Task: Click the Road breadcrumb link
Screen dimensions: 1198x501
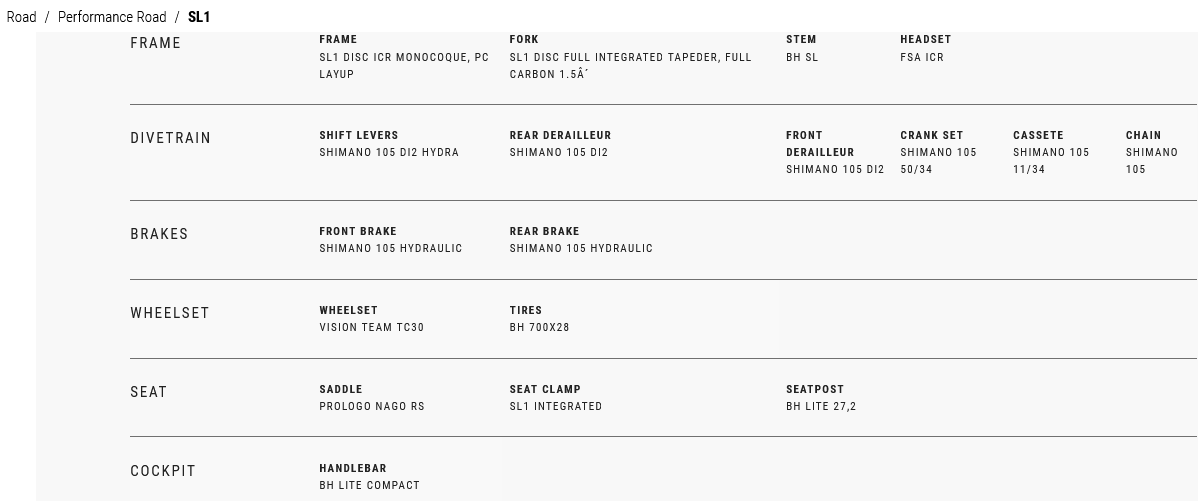Action: pos(21,17)
